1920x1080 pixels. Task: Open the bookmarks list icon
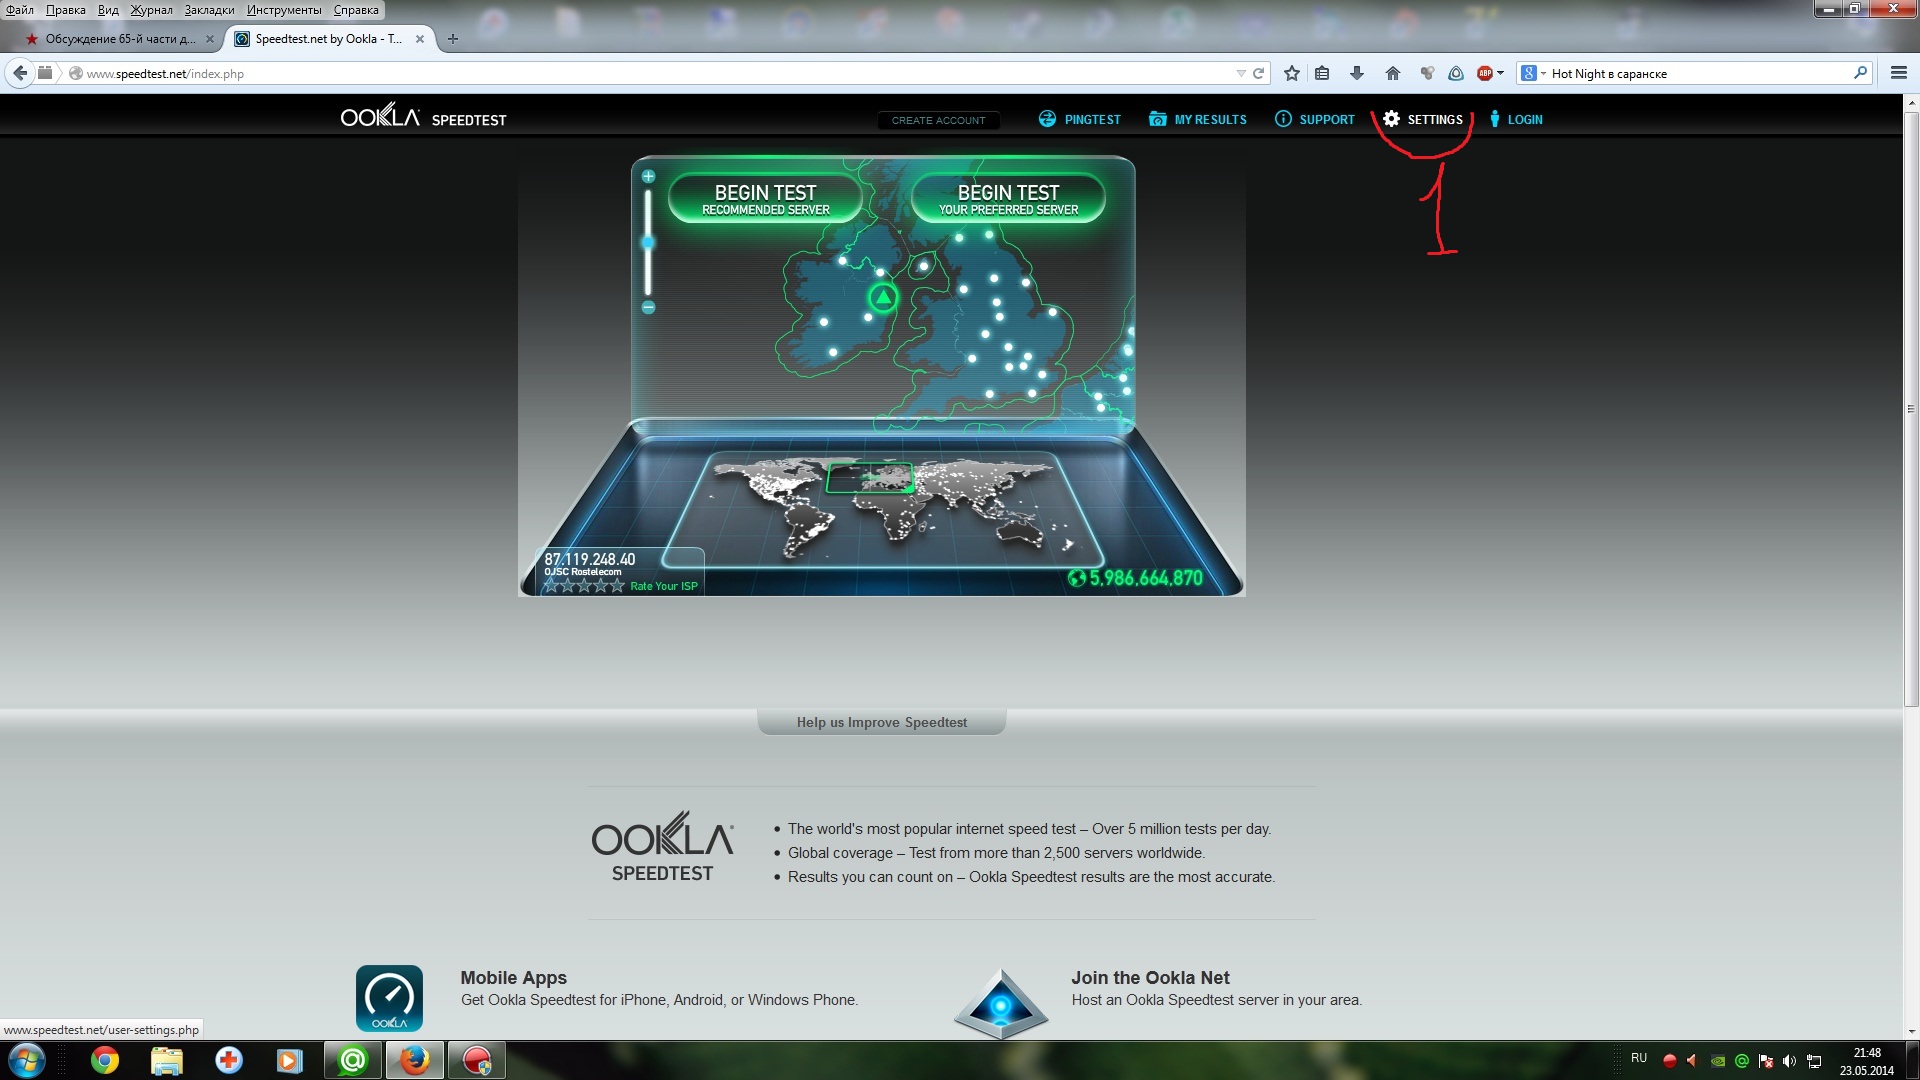(x=1322, y=73)
